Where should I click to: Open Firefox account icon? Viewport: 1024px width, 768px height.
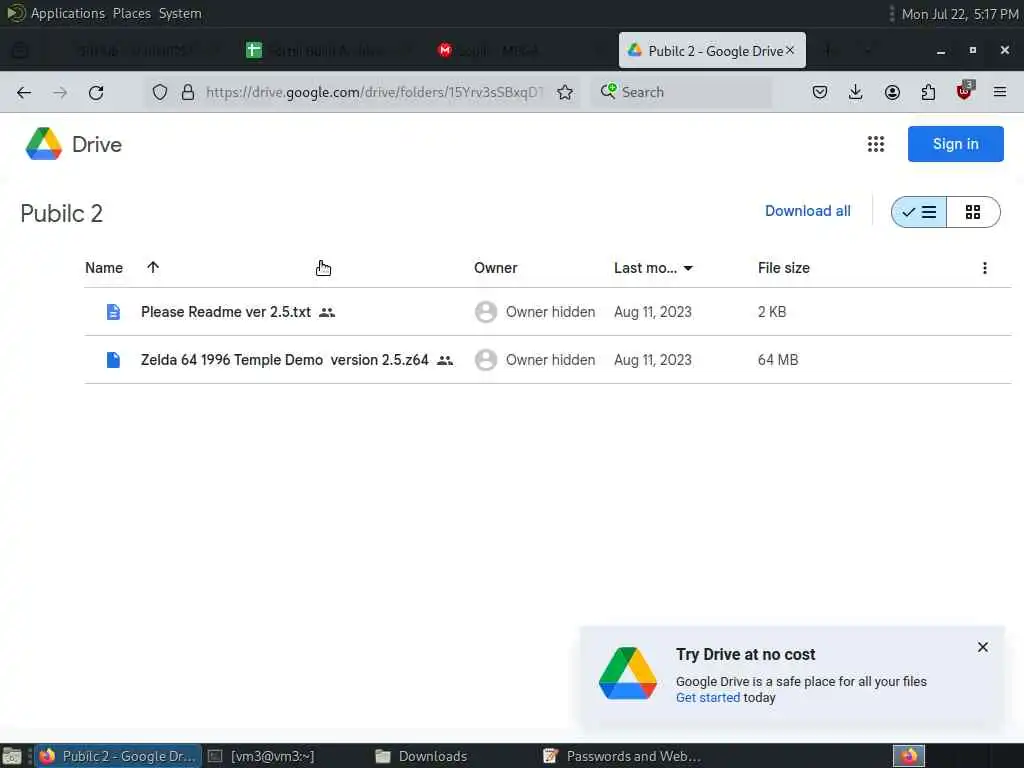(892, 92)
